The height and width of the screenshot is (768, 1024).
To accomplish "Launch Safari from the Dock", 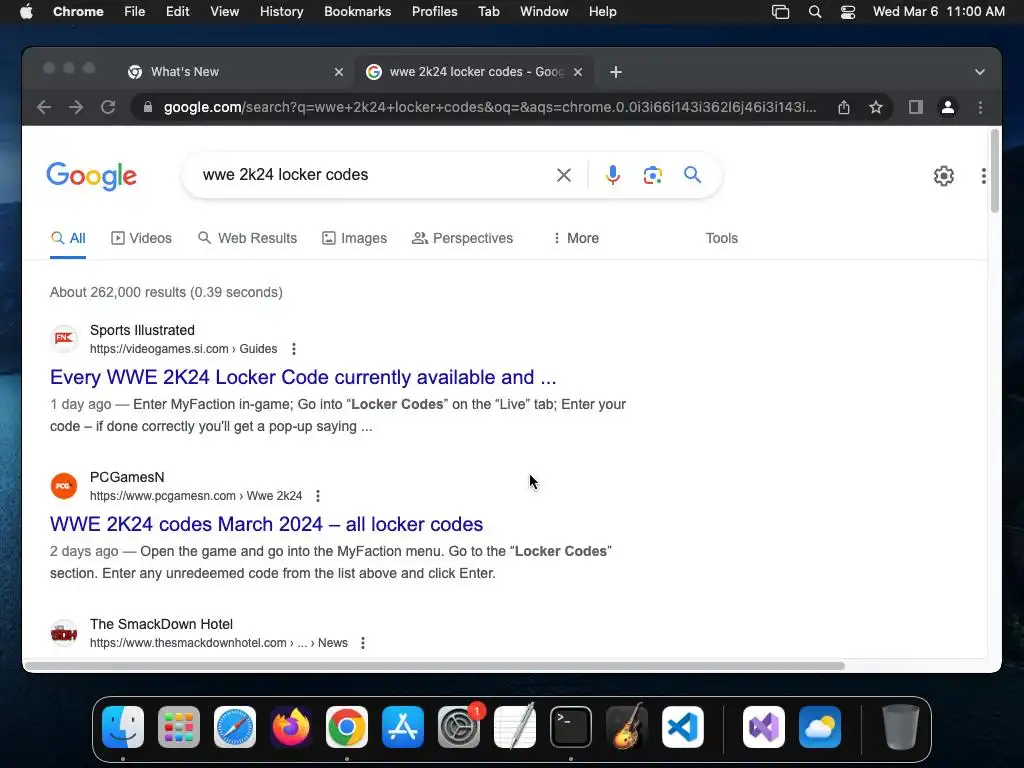I will (235, 727).
